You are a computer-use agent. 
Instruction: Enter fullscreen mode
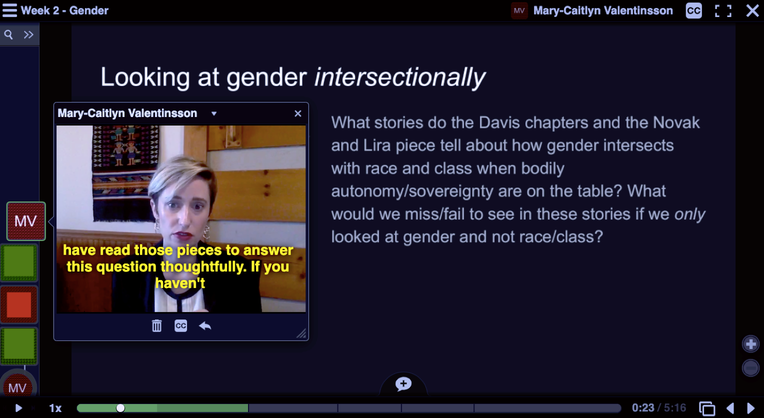(x=723, y=11)
